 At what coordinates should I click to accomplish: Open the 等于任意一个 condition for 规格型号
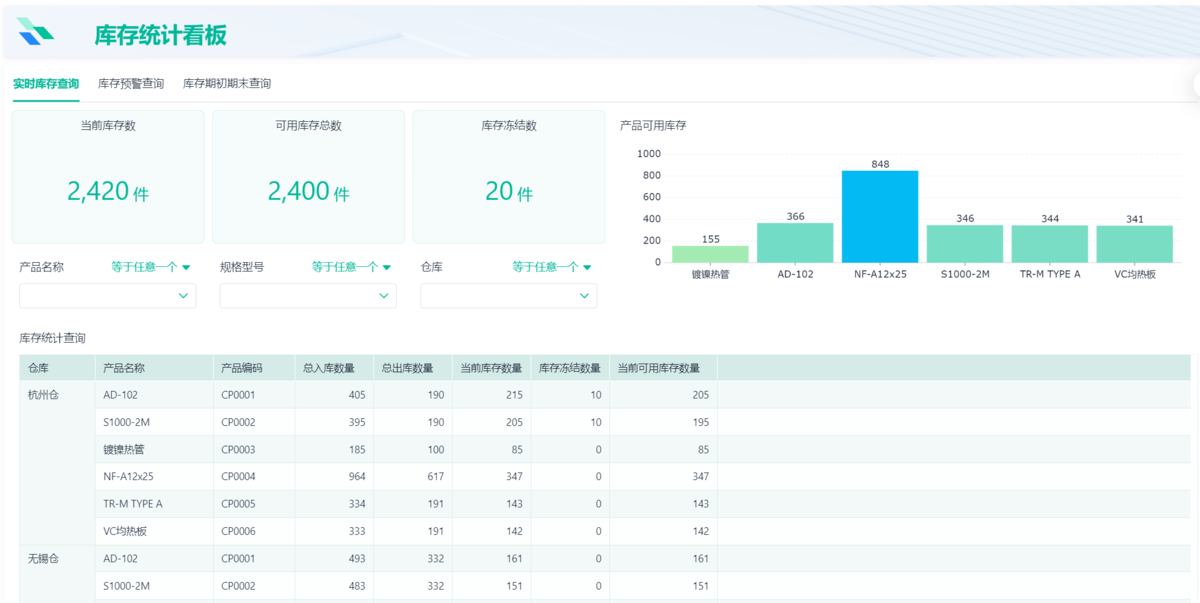pyautogui.click(x=351, y=267)
